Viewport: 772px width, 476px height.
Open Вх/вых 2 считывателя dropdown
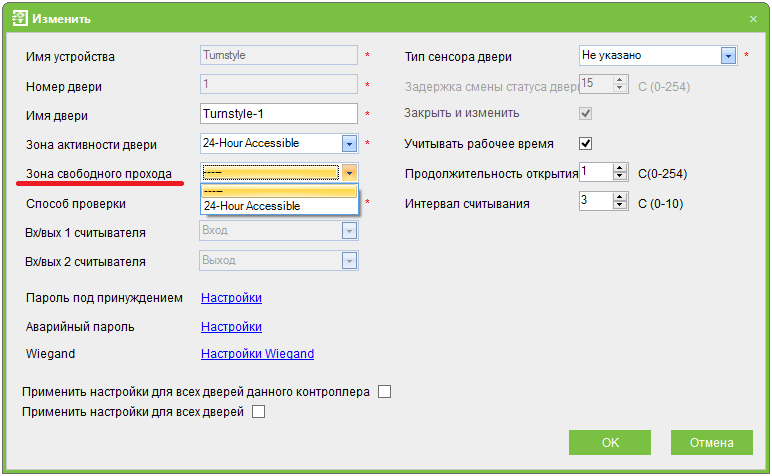pyautogui.click(x=349, y=261)
